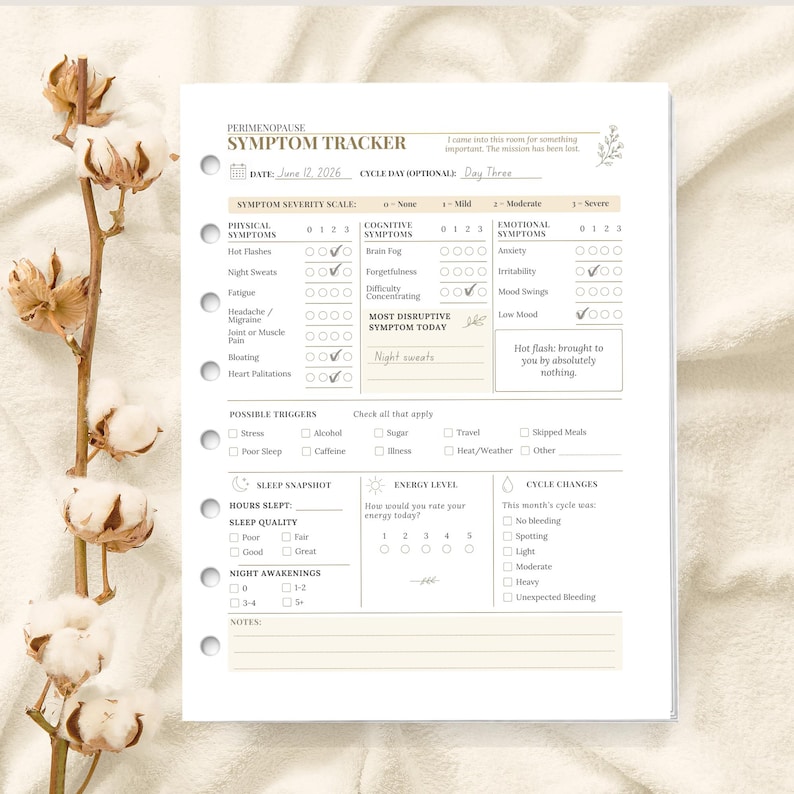Select the checked severity 2 for Night Sweats

tap(335, 271)
